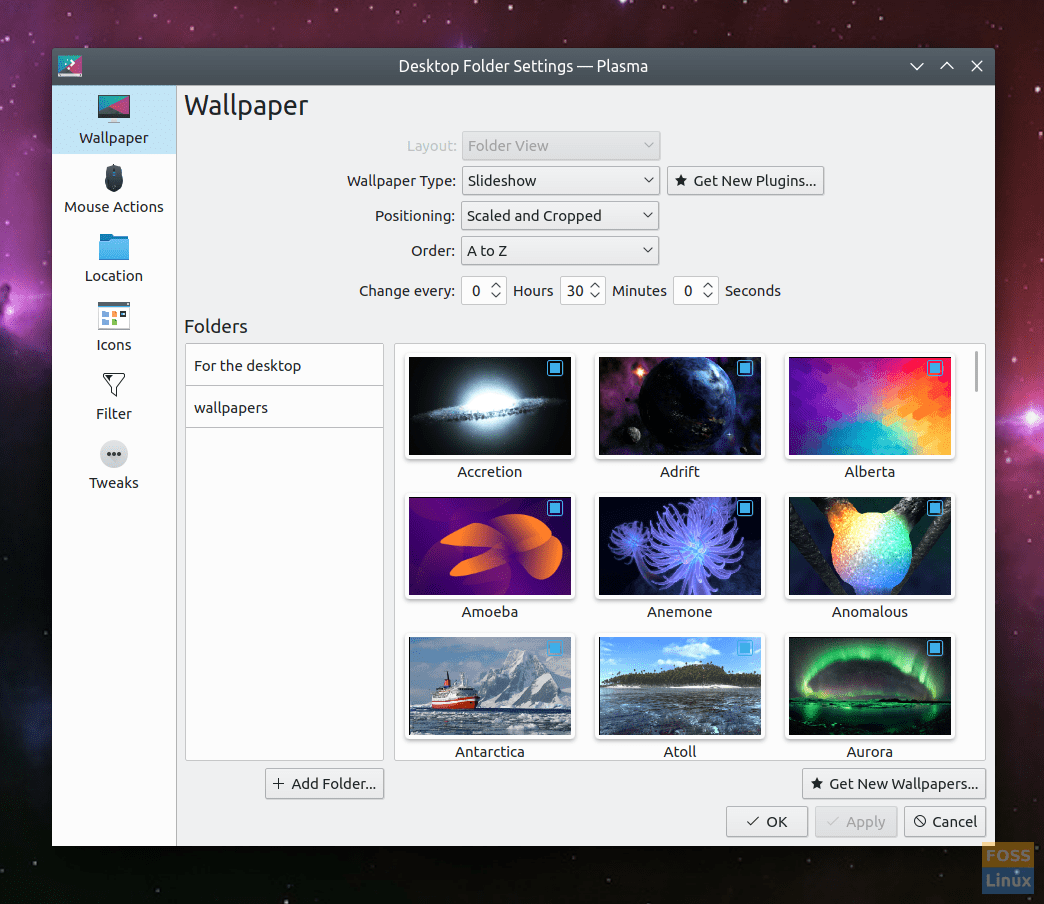Viewport: 1044px width, 904px height.
Task: Select the Wallpaper settings category
Action: tap(113, 119)
